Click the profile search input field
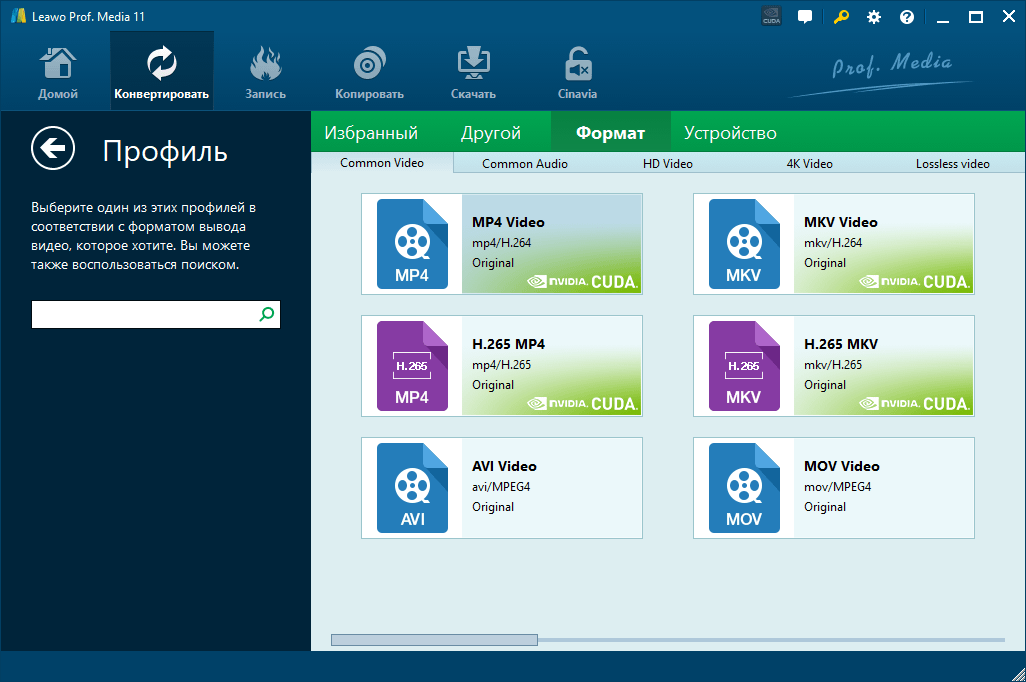The height and width of the screenshot is (682, 1026). [156, 314]
